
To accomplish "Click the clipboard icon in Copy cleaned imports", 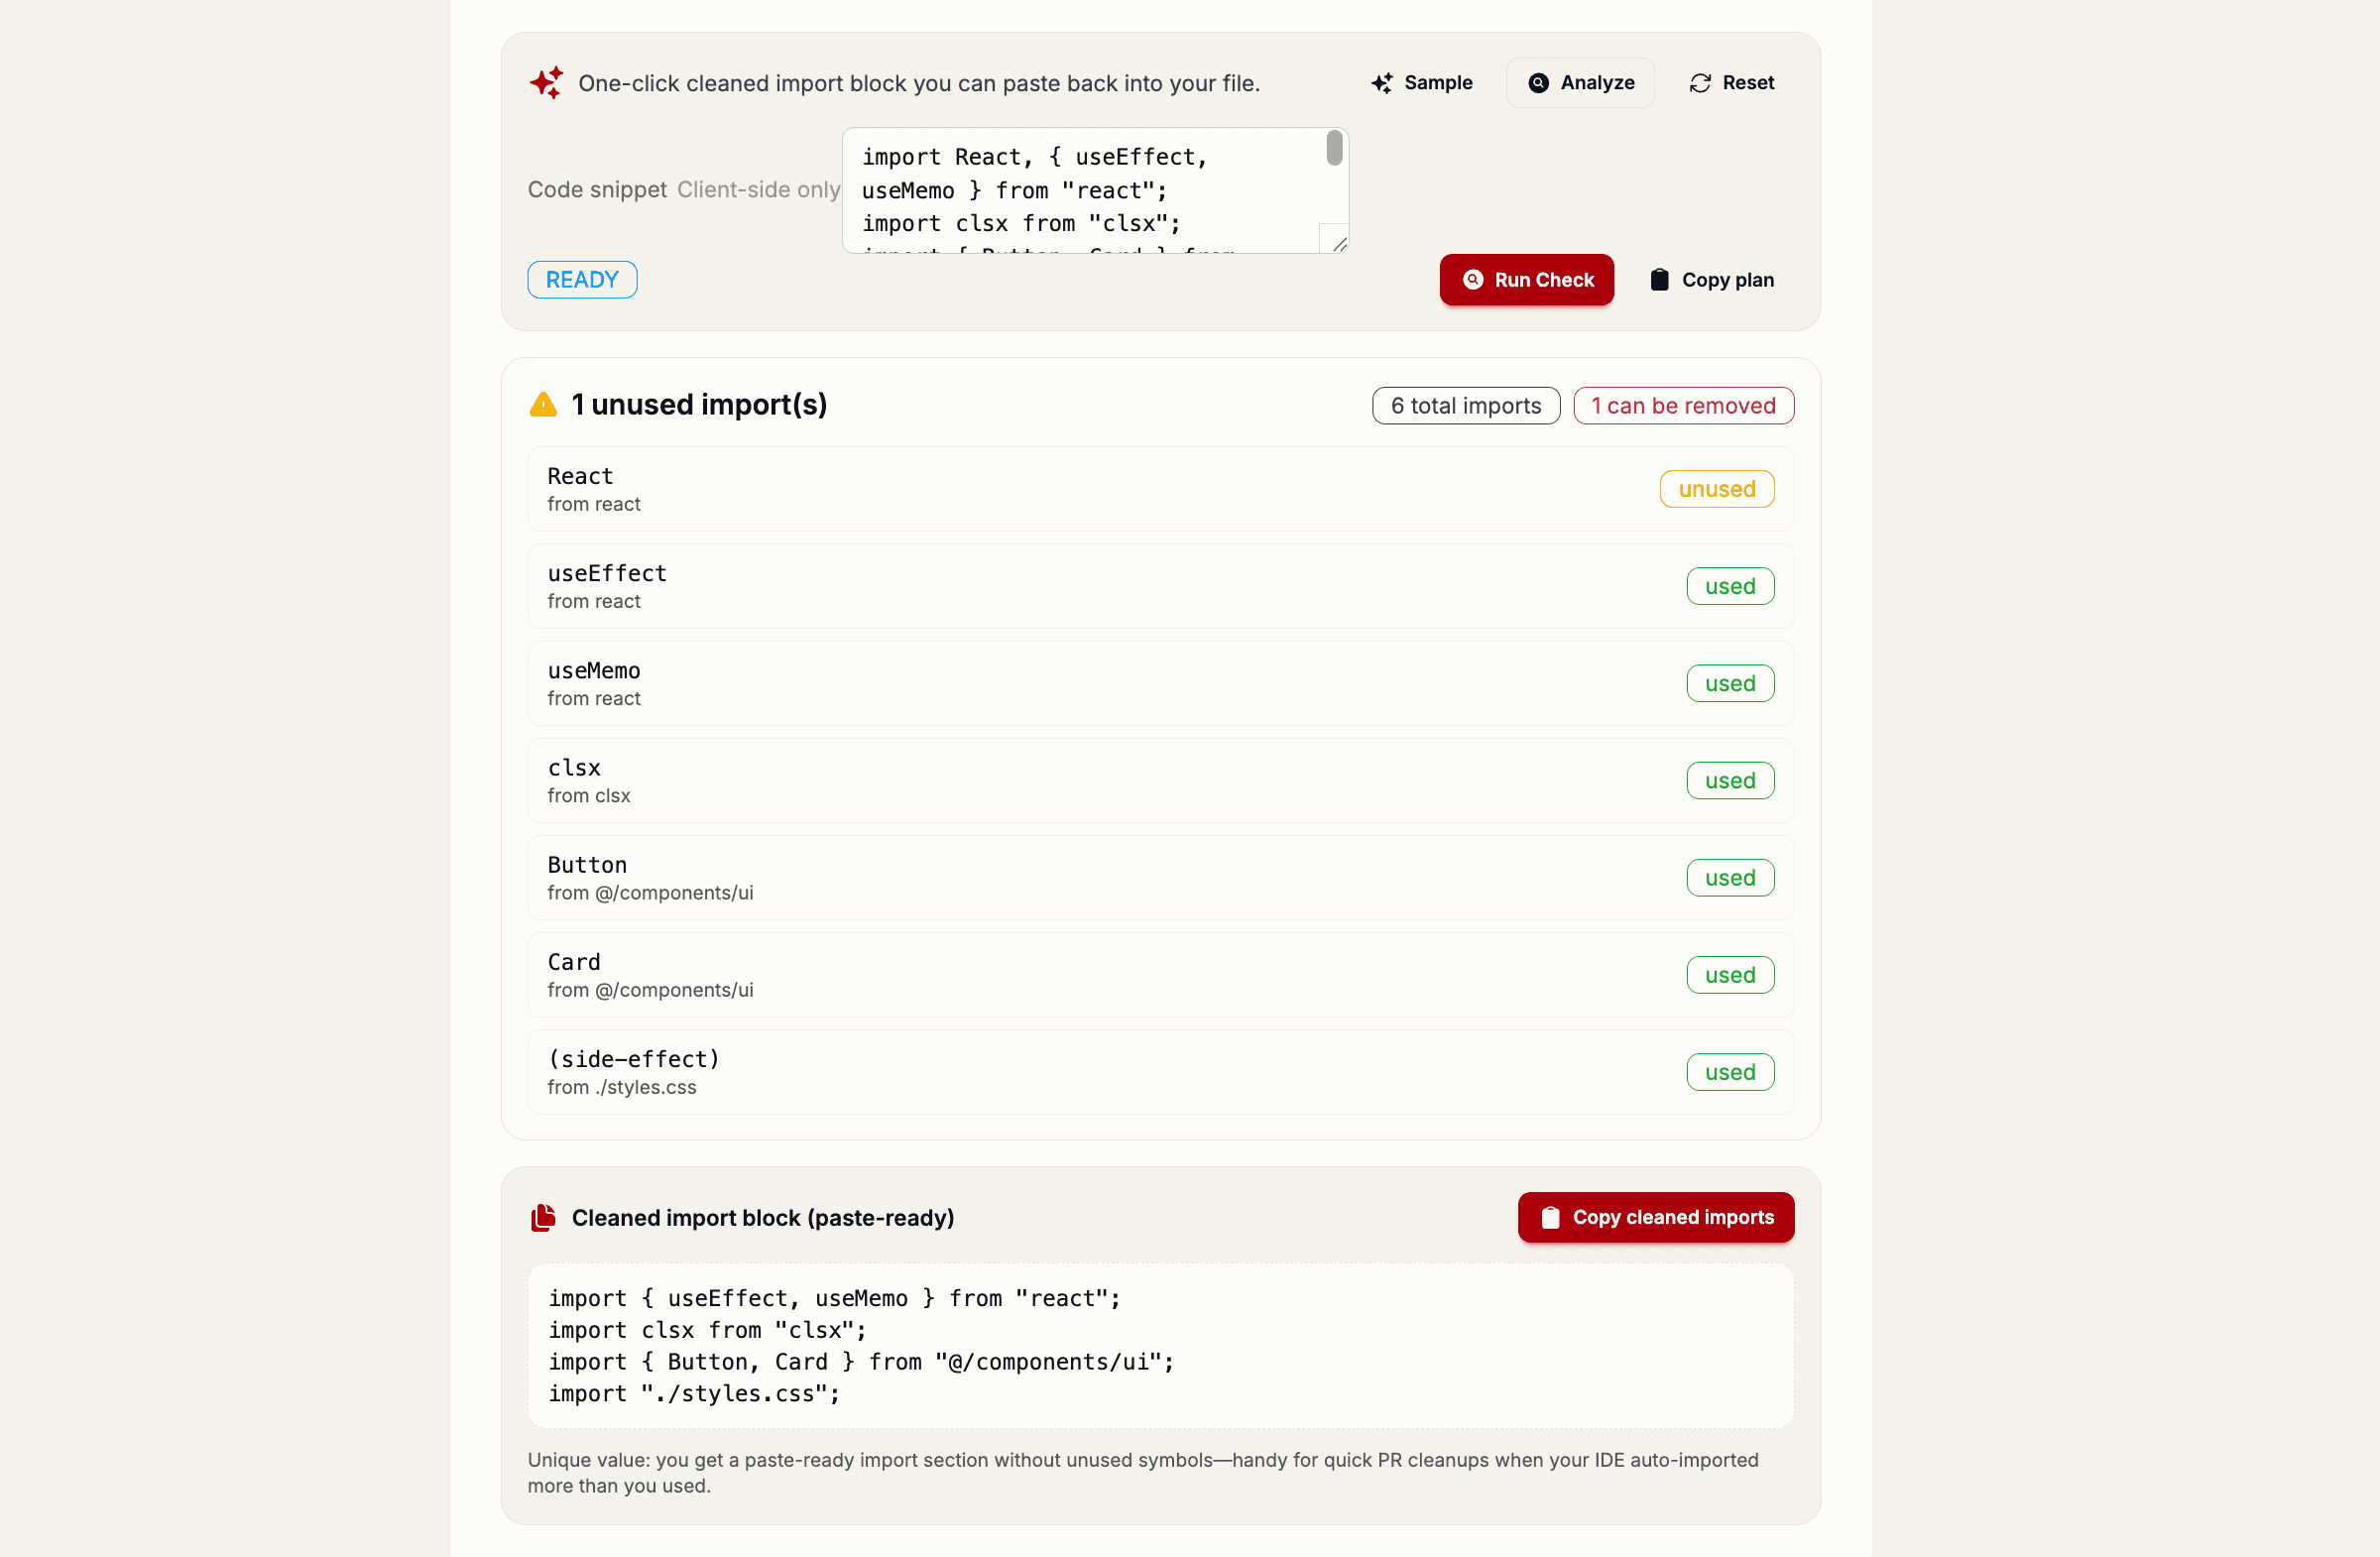I will (x=1550, y=1218).
